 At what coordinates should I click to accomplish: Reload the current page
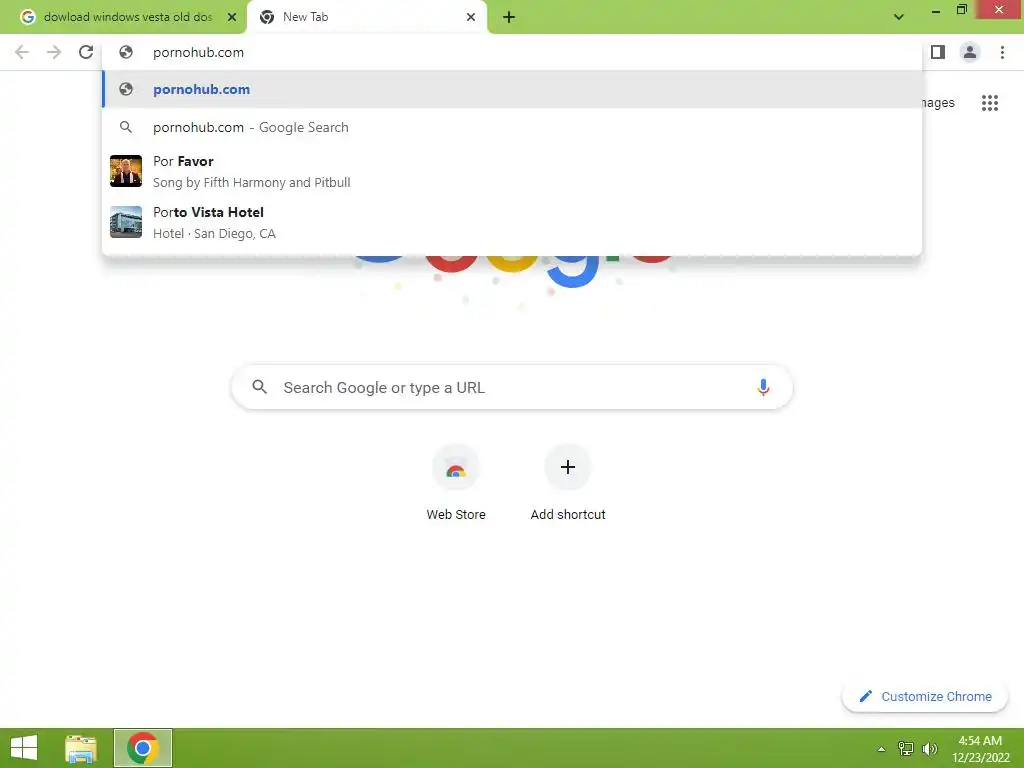tap(86, 52)
